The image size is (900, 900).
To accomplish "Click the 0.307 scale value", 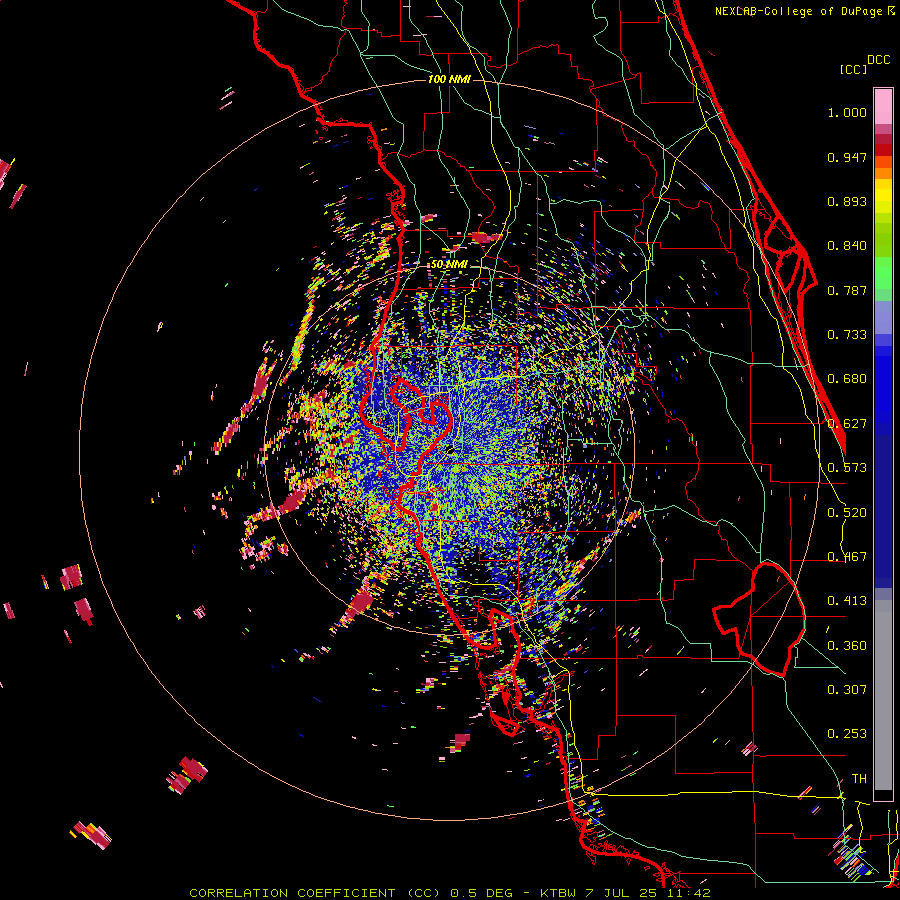I will pyautogui.click(x=847, y=690).
